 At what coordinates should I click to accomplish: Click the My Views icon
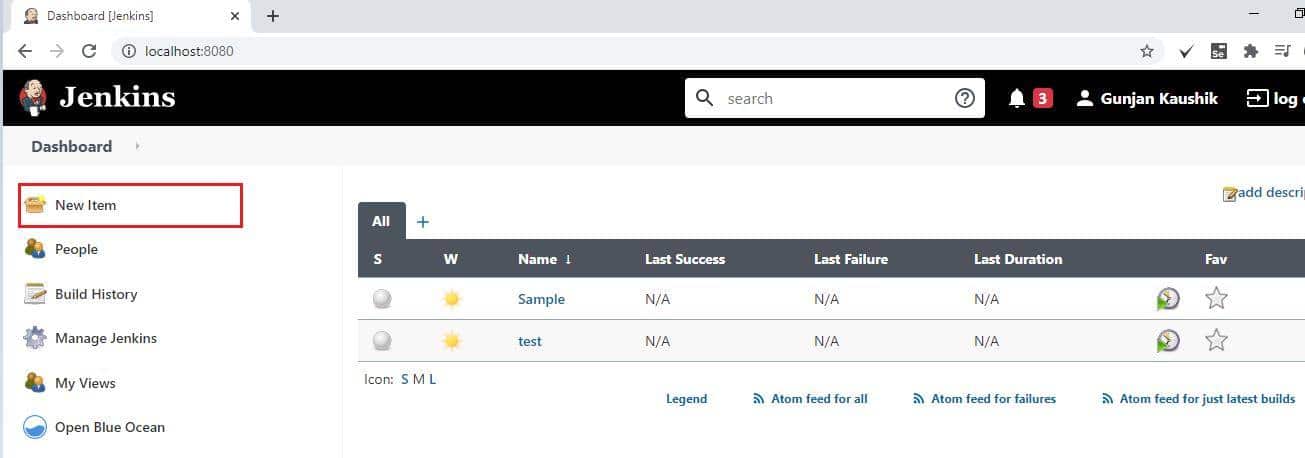[x=35, y=383]
